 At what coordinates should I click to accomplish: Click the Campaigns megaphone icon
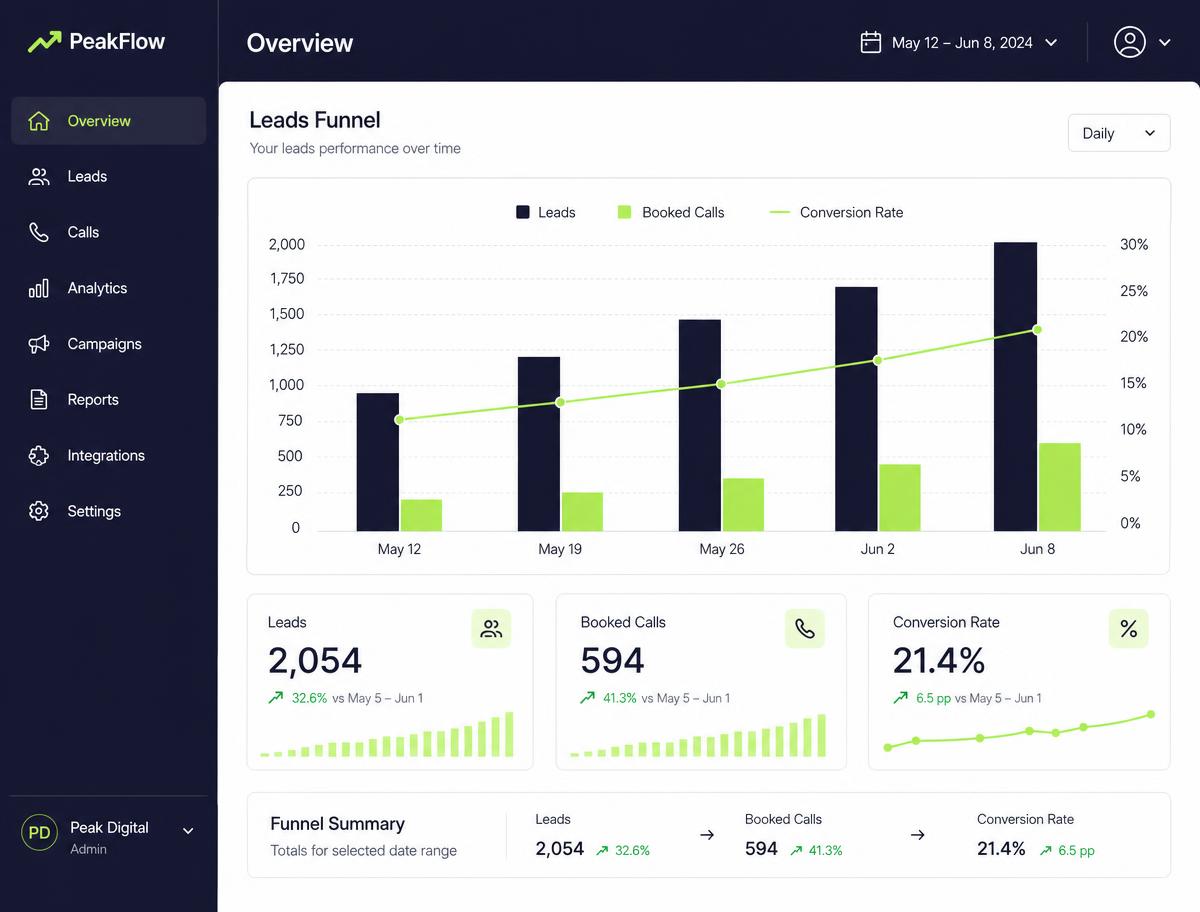click(39, 344)
